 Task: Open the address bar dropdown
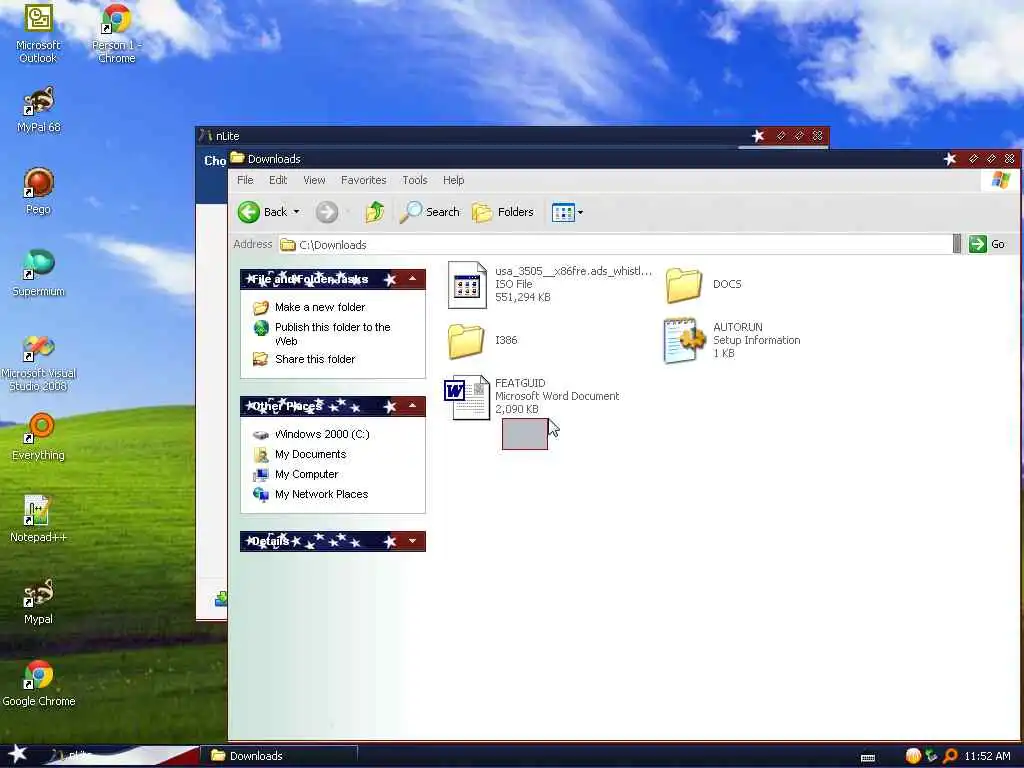pyautogui.click(x=957, y=244)
